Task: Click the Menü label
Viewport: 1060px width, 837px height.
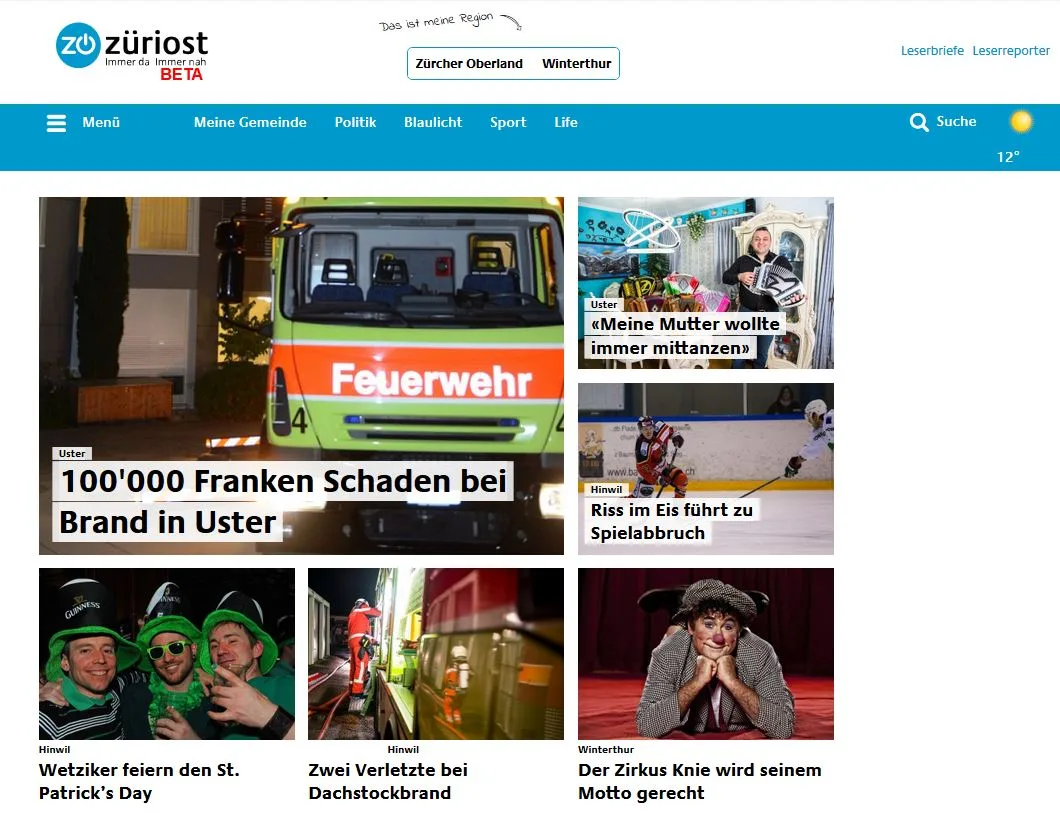Action: tap(101, 122)
